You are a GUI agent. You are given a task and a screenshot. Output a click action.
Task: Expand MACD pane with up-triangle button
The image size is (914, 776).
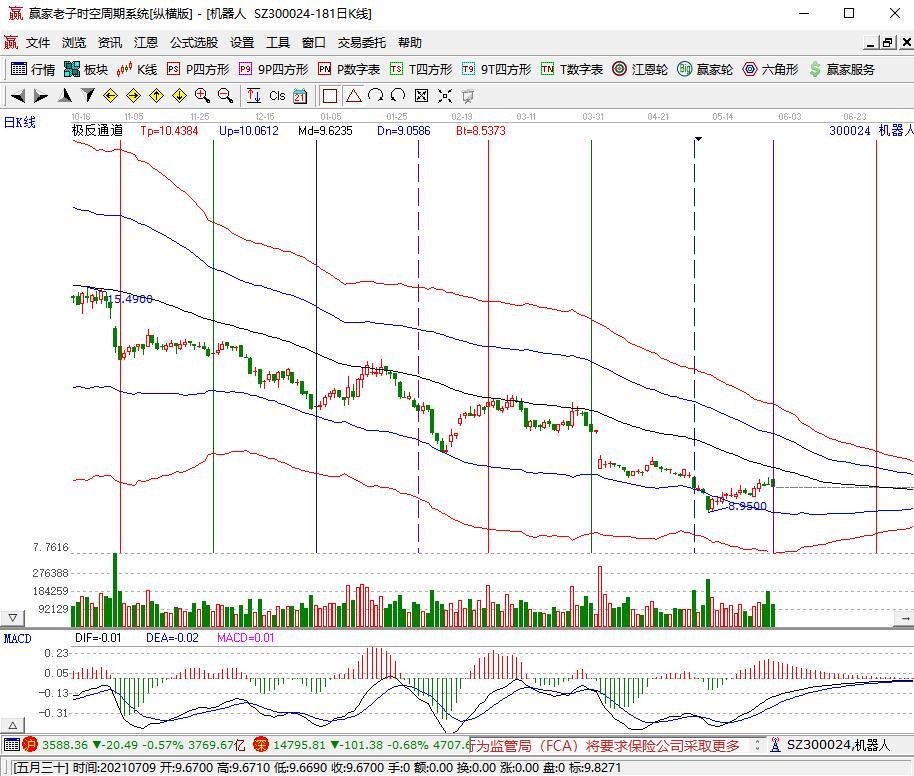(x=13, y=726)
